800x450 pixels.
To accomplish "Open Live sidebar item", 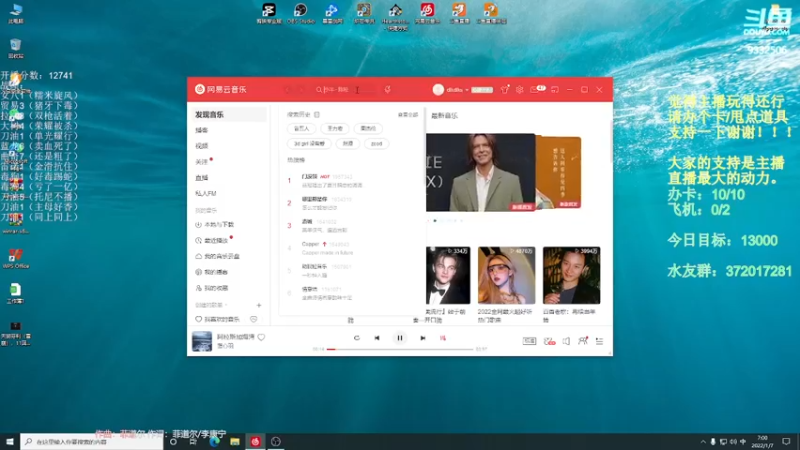I will [x=228, y=178].
